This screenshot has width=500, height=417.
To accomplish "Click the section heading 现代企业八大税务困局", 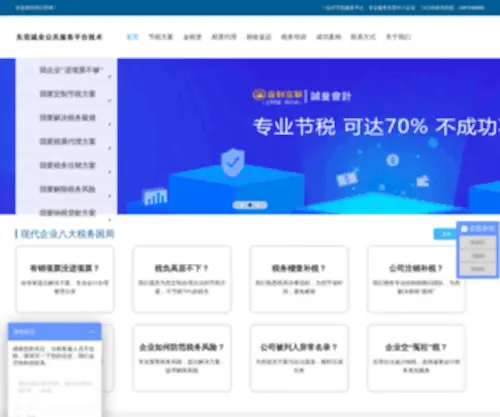I will coord(68,234).
